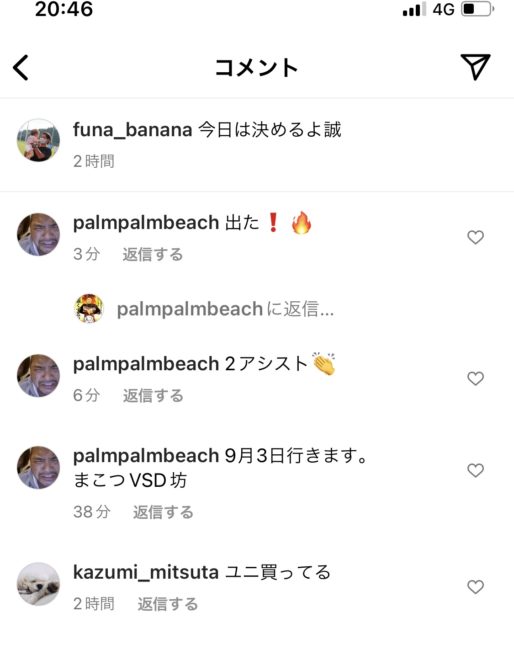Like the 2アシスト comment
Screen dimensions: 514x650
[x=475, y=378]
